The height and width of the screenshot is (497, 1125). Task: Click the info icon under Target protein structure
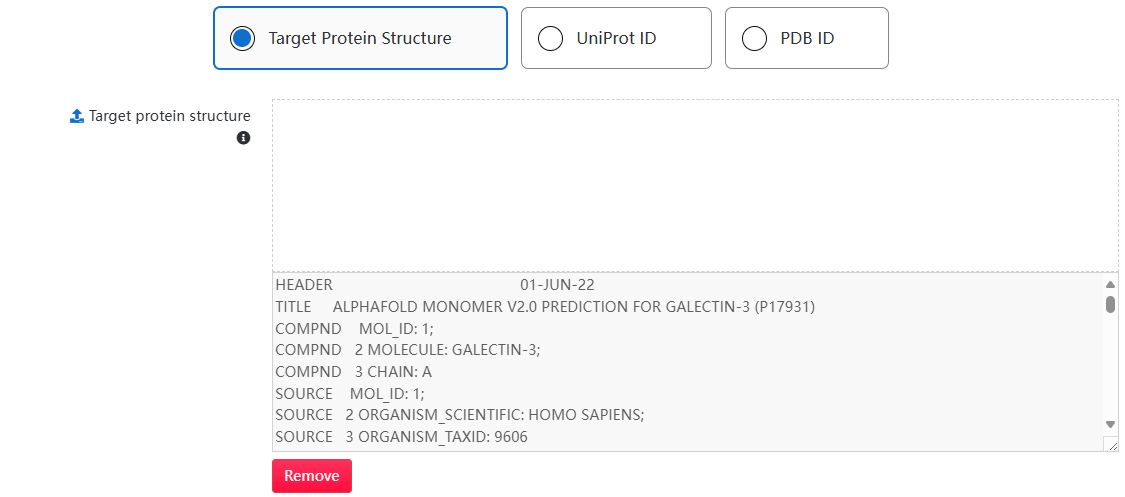coord(243,138)
